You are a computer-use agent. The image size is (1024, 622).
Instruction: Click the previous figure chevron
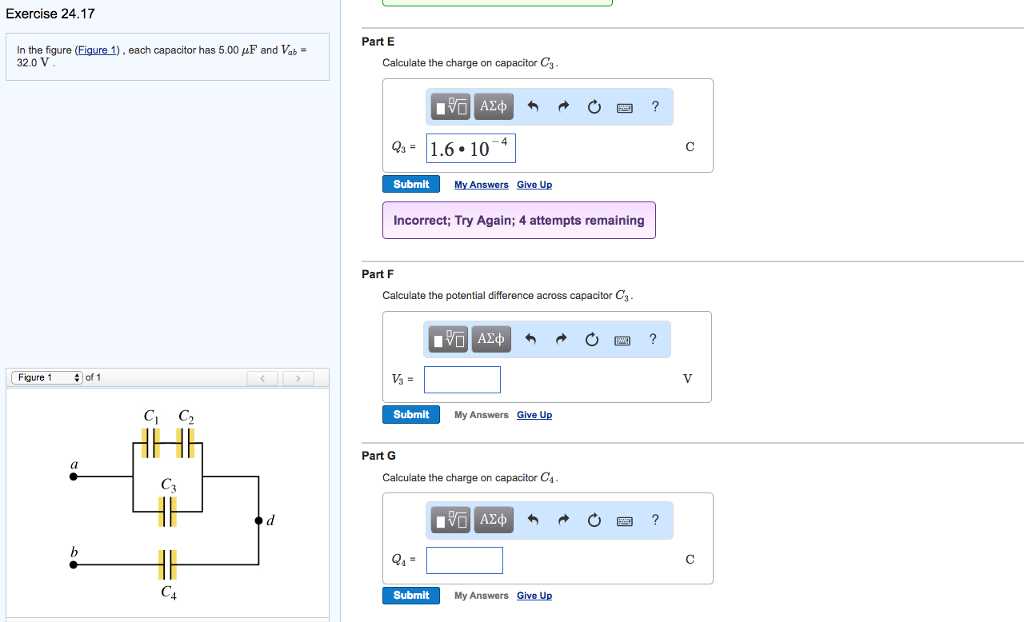262,378
